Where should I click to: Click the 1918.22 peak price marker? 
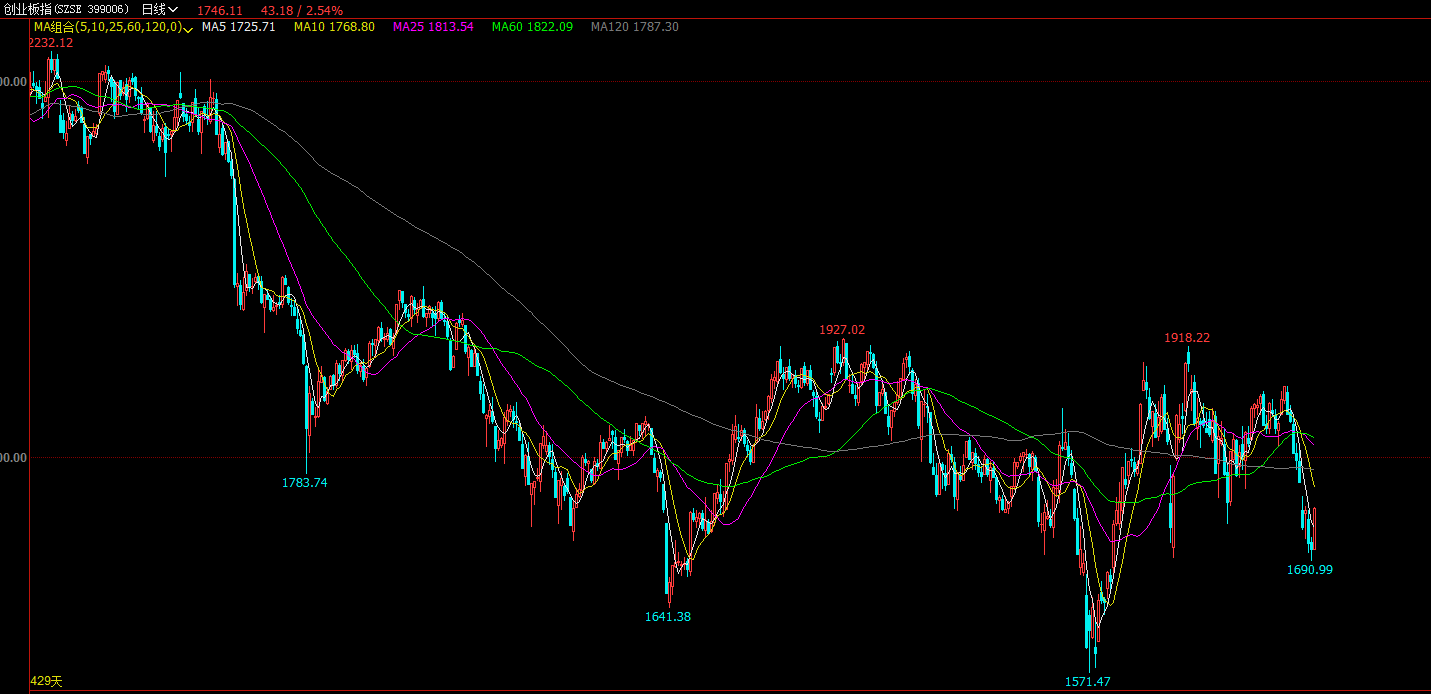click(1187, 338)
